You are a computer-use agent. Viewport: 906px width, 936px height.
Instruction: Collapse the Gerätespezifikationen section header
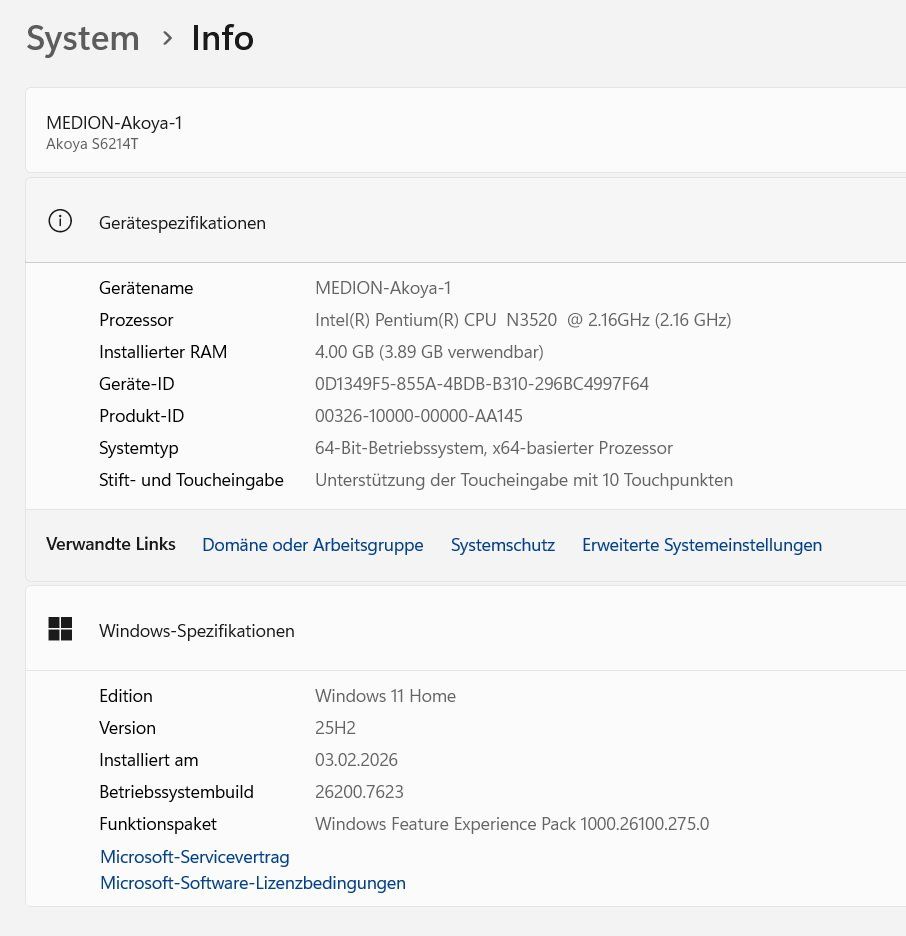click(x=466, y=221)
